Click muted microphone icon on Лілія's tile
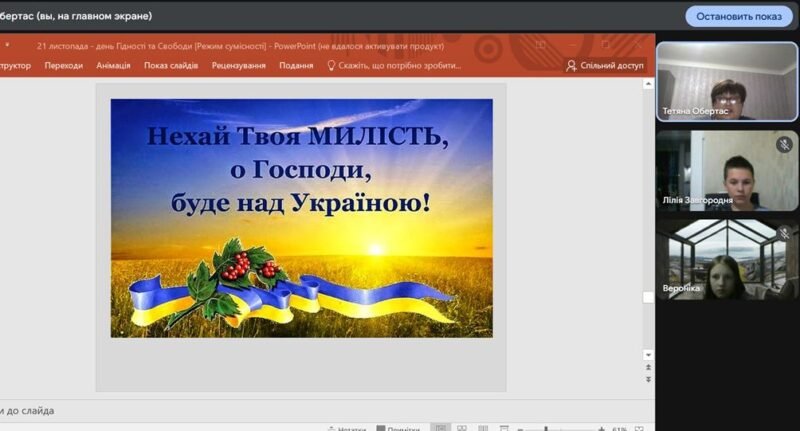This screenshot has width=800, height=431. click(784, 145)
